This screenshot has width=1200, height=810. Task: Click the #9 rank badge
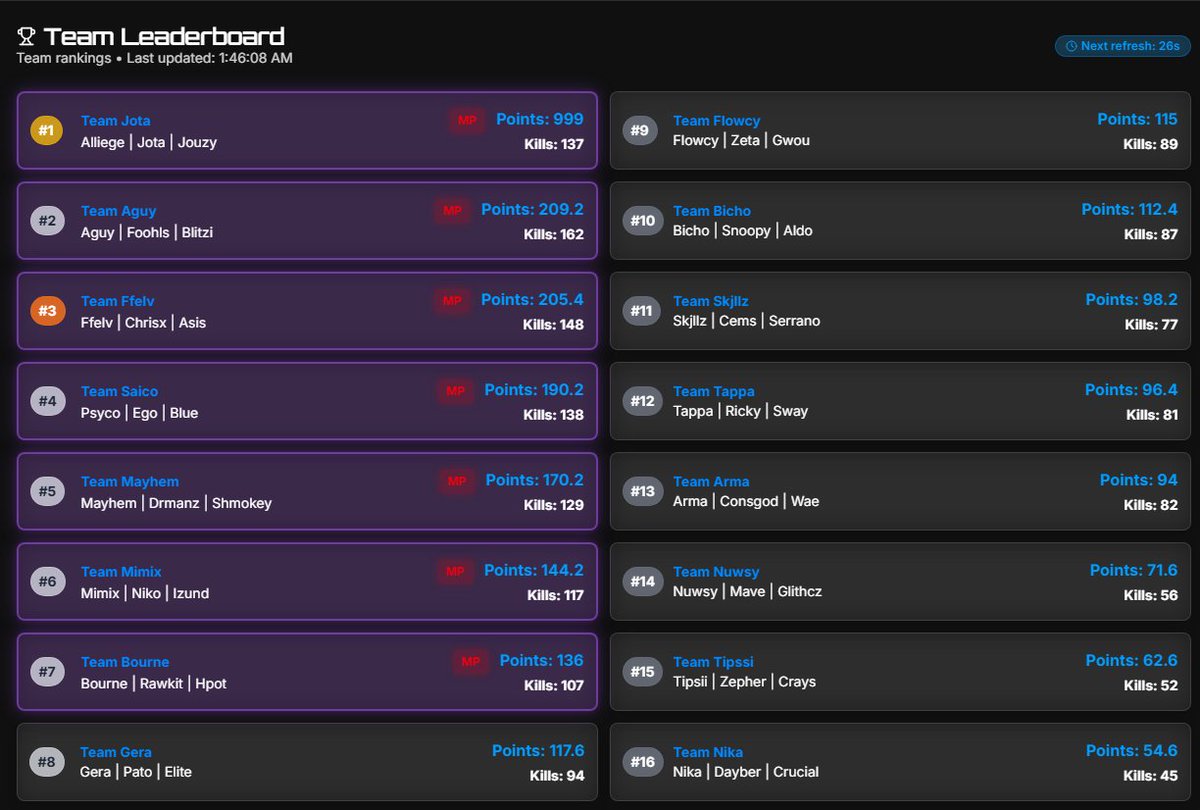640,130
